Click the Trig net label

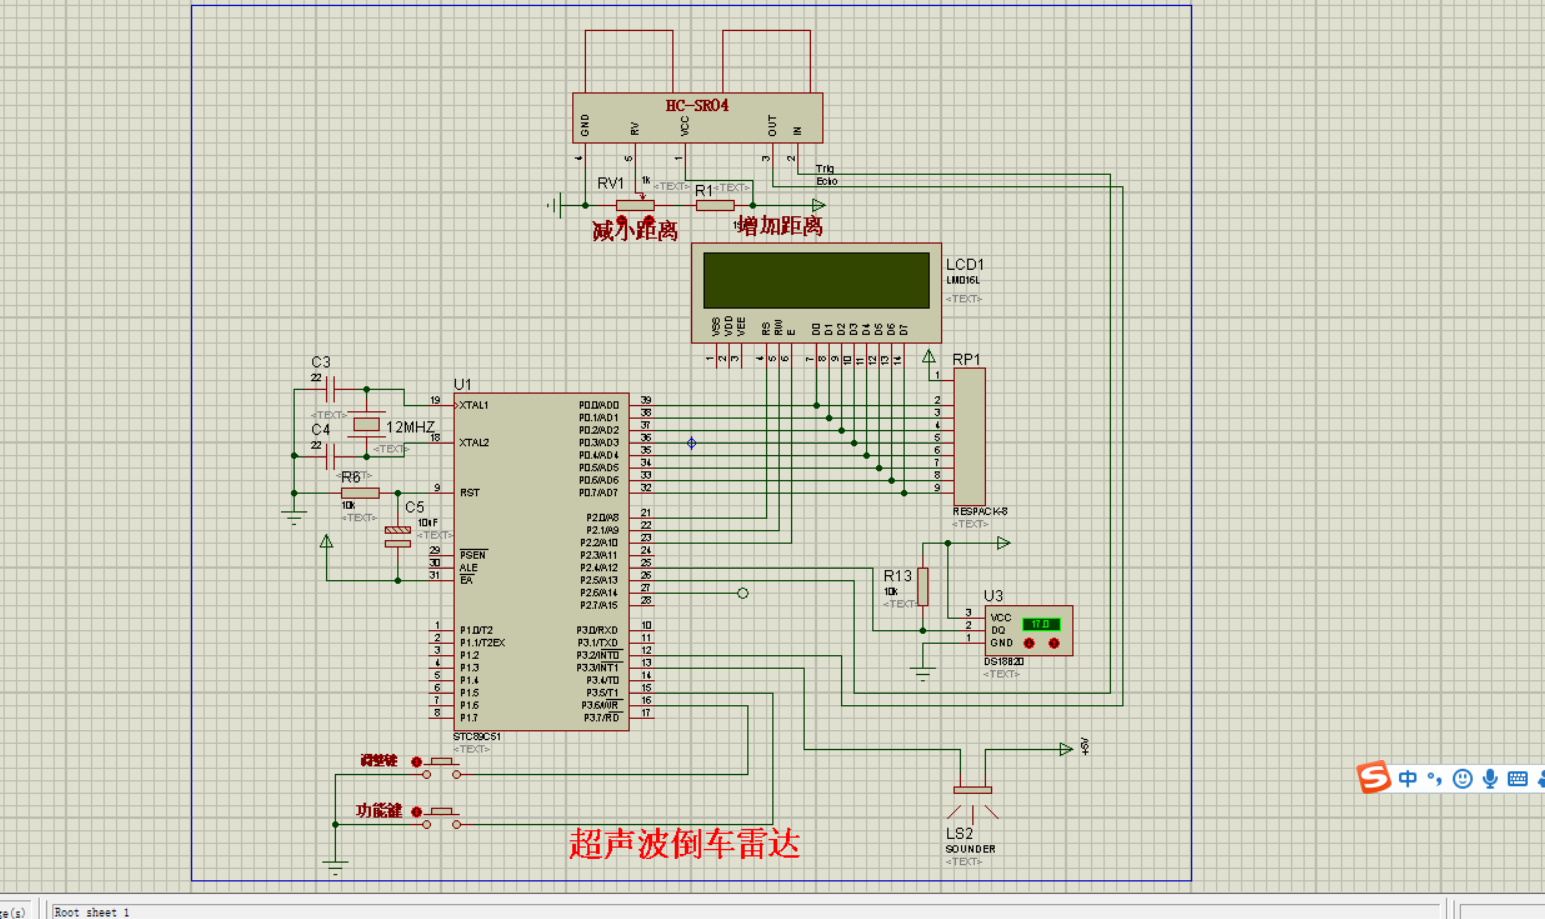tap(825, 169)
